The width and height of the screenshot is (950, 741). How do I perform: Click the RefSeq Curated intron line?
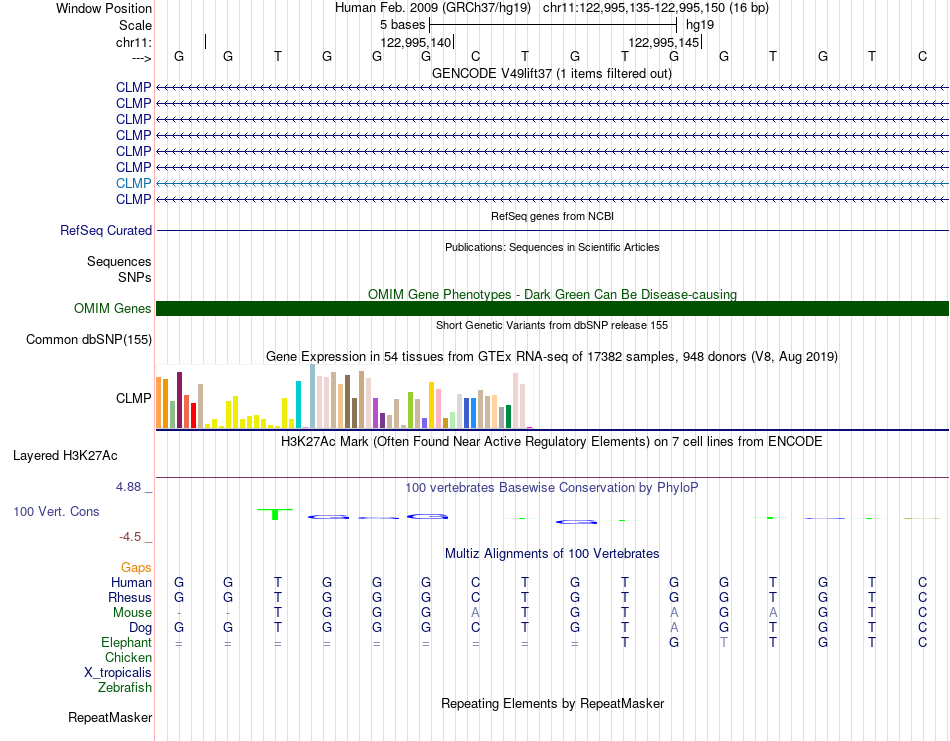(x=552, y=230)
